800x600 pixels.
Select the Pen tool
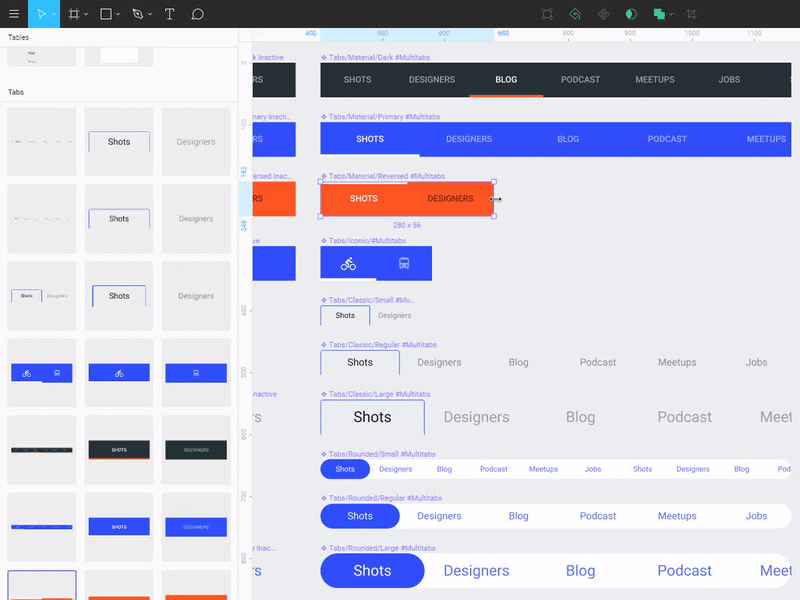(x=139, y=14)
